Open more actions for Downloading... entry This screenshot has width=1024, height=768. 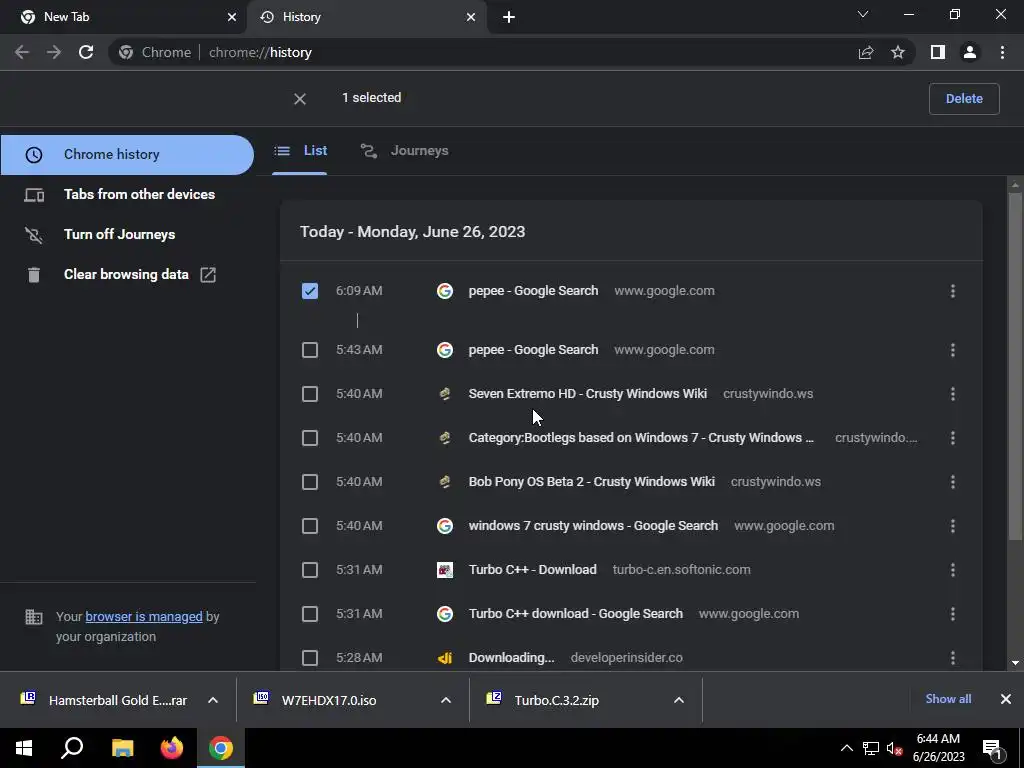click(953, 658)
